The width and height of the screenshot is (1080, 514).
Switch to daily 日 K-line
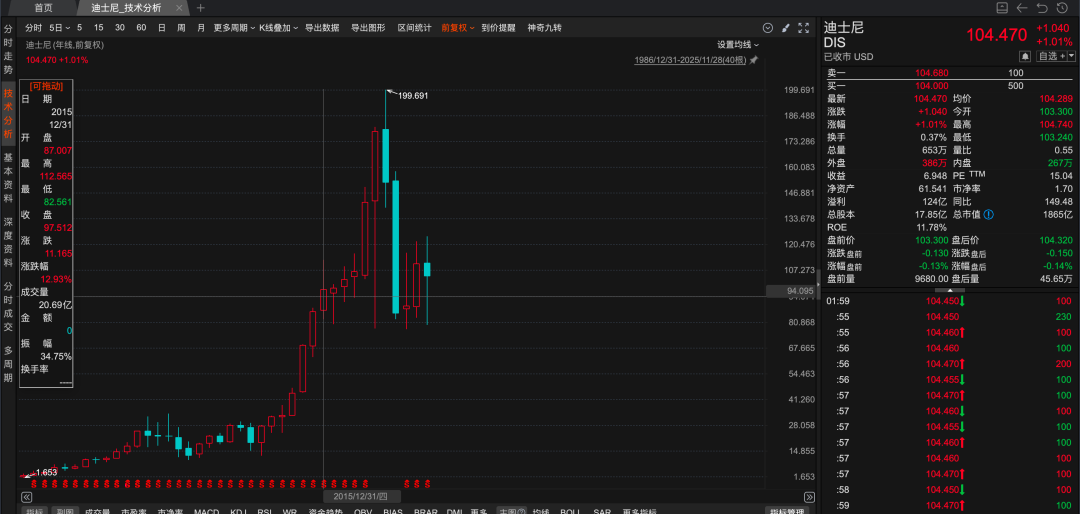(x=161, y=28)
